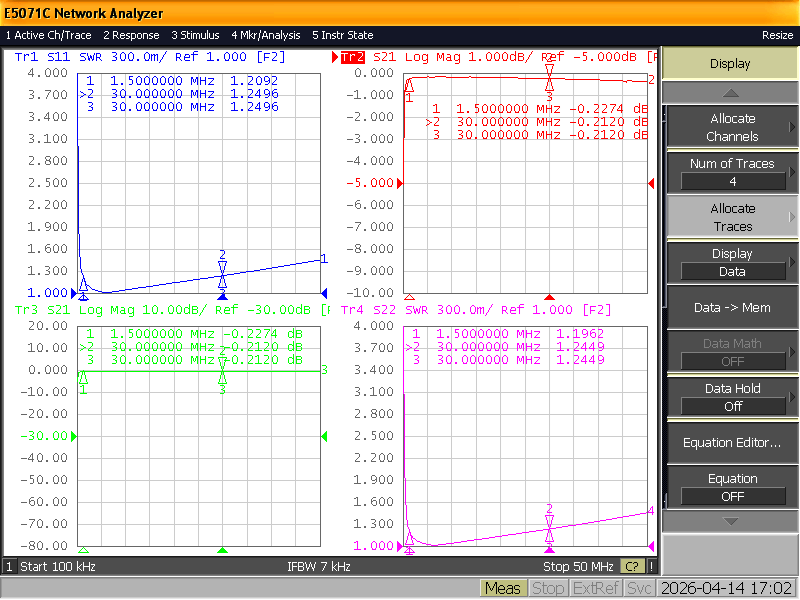This screenshot has width=800, height=600.
Task: Click Tr1 filled blue marker triangle on x-axis
Action: [x=222, y=296]
